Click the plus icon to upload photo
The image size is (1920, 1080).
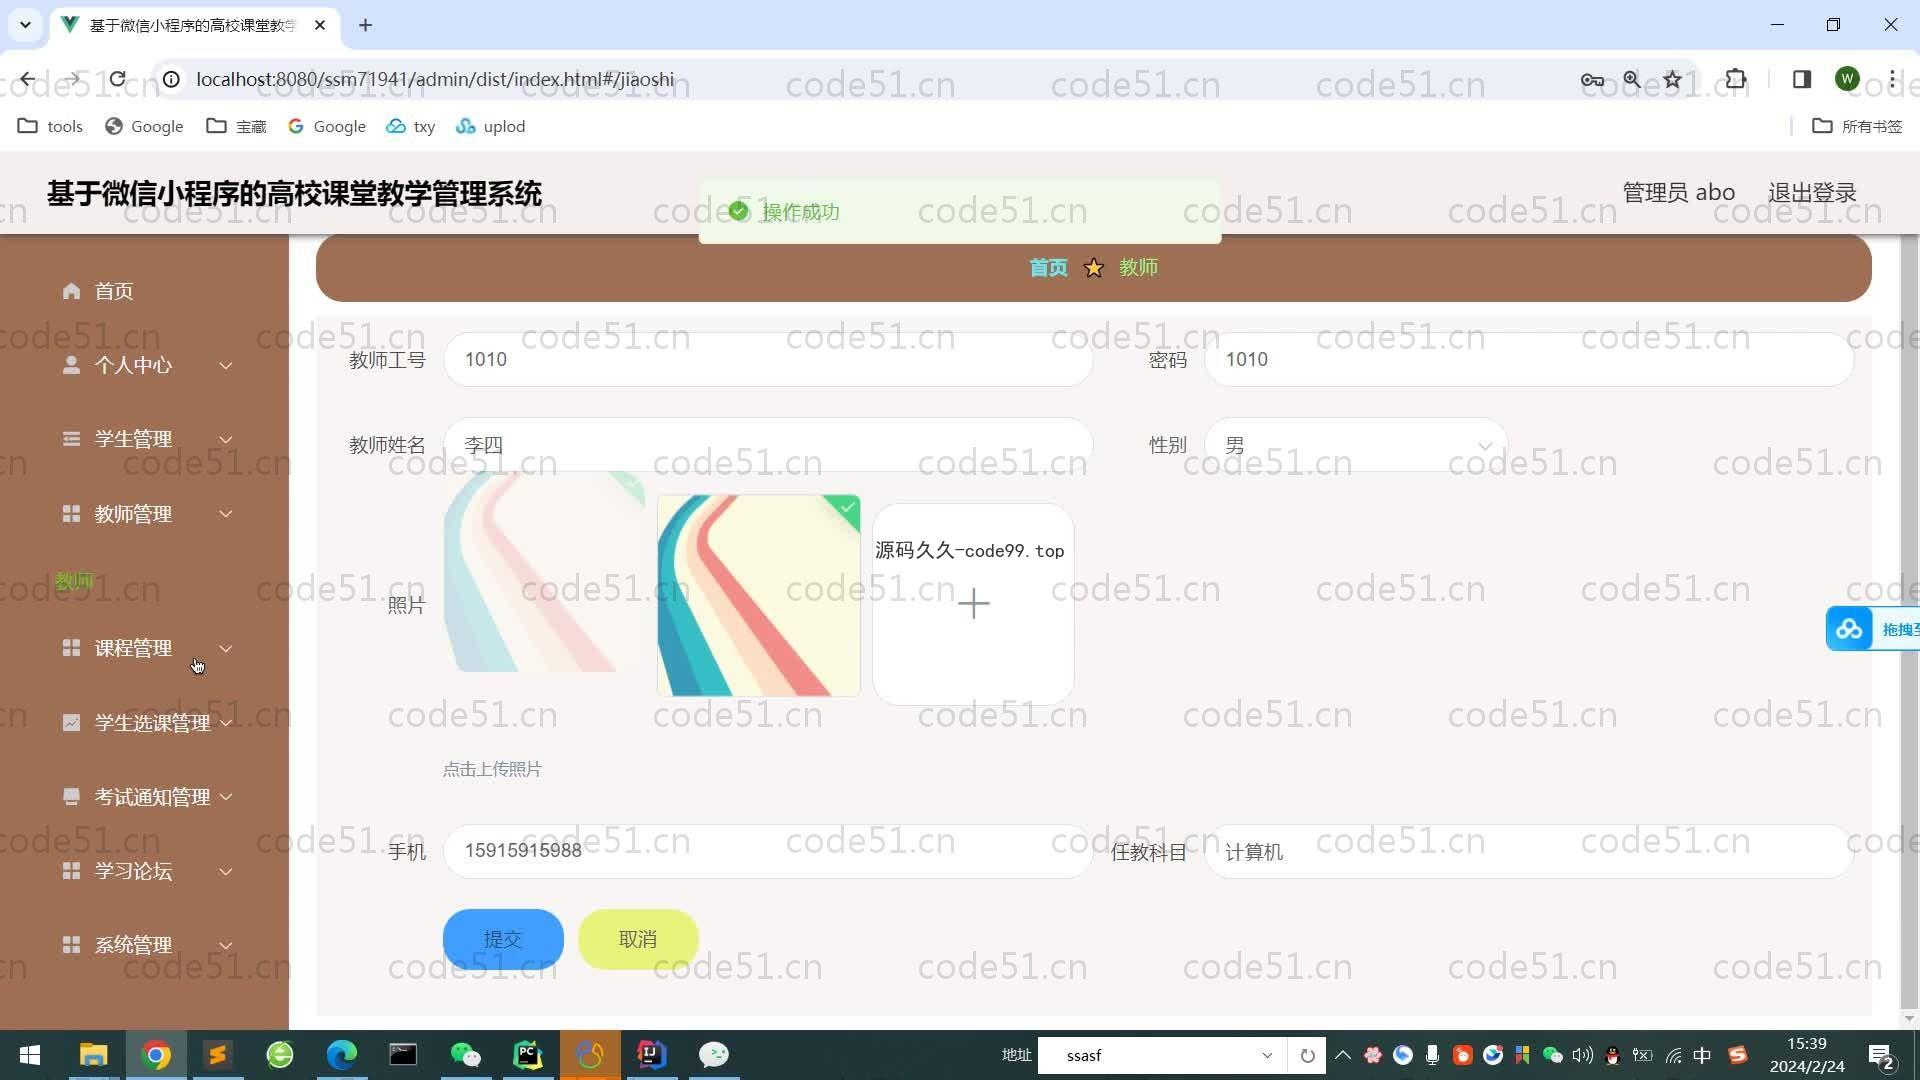click(973, 604)
